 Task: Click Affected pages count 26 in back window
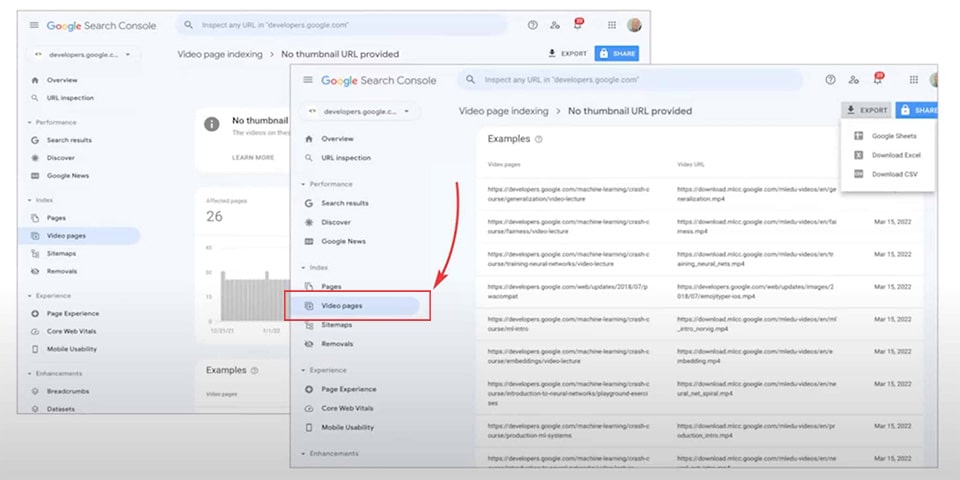(x=214, y=216)
